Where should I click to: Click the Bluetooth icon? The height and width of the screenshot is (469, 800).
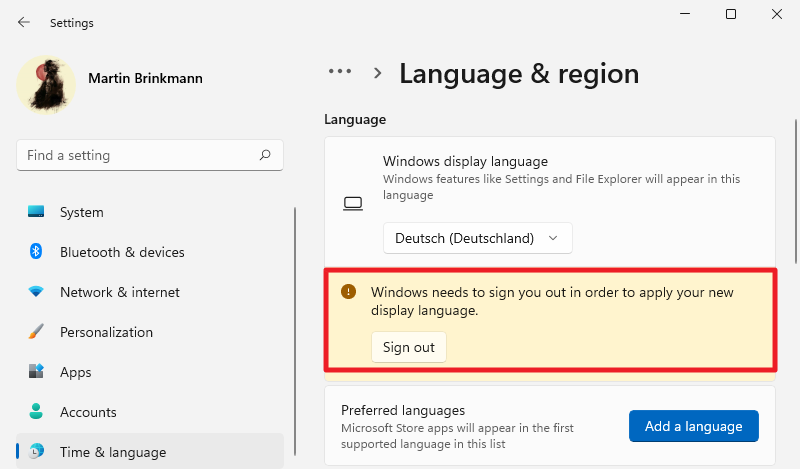[36, 251]
